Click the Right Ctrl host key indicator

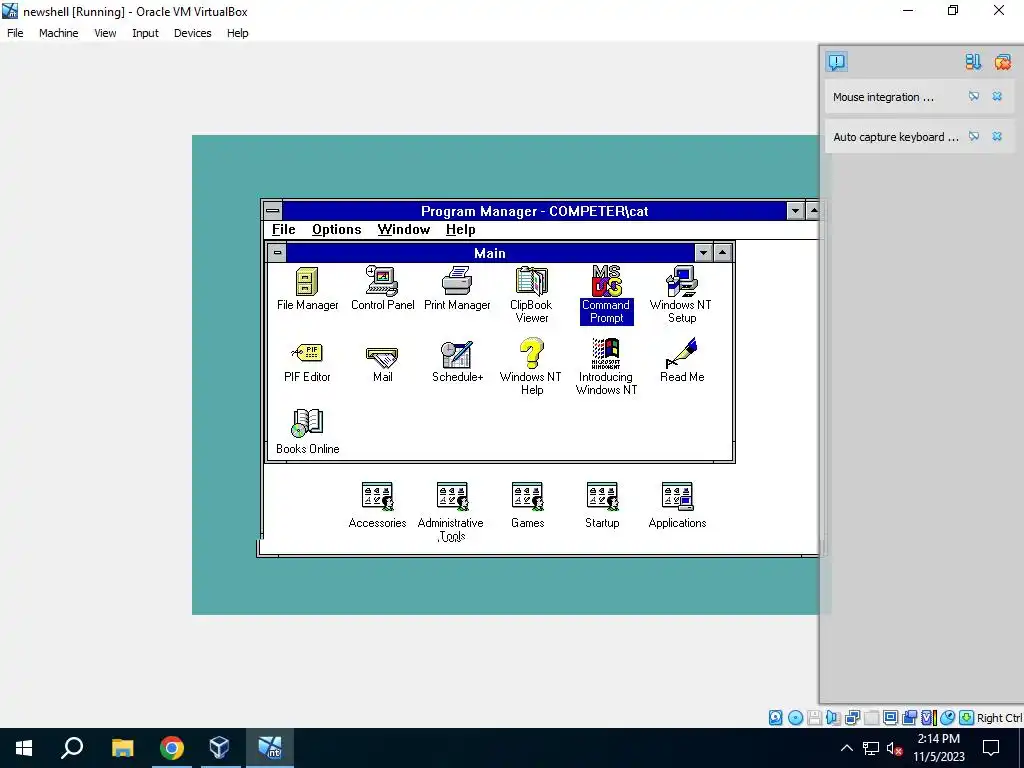tap(999, 718)
